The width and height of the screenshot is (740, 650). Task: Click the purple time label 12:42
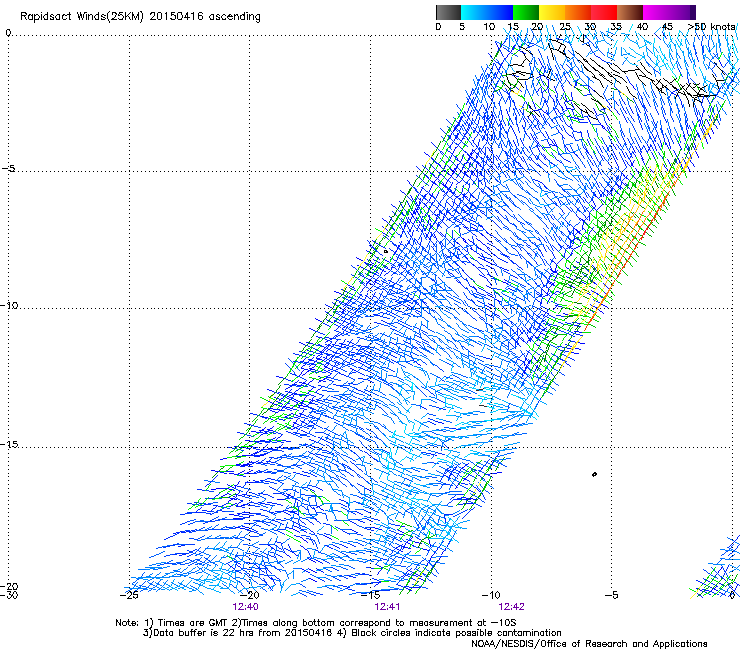[x=512, y=607]
